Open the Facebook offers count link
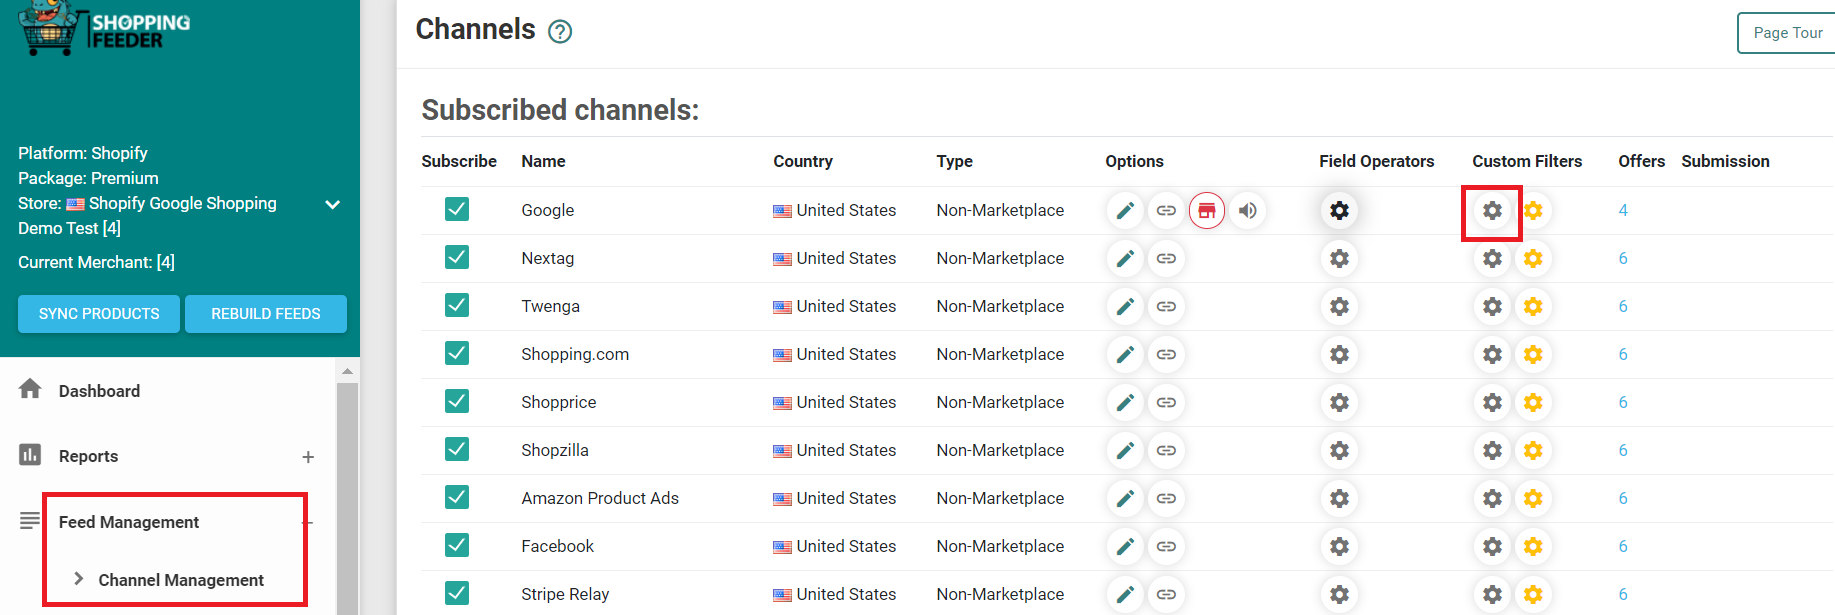 coord(1623,546)
